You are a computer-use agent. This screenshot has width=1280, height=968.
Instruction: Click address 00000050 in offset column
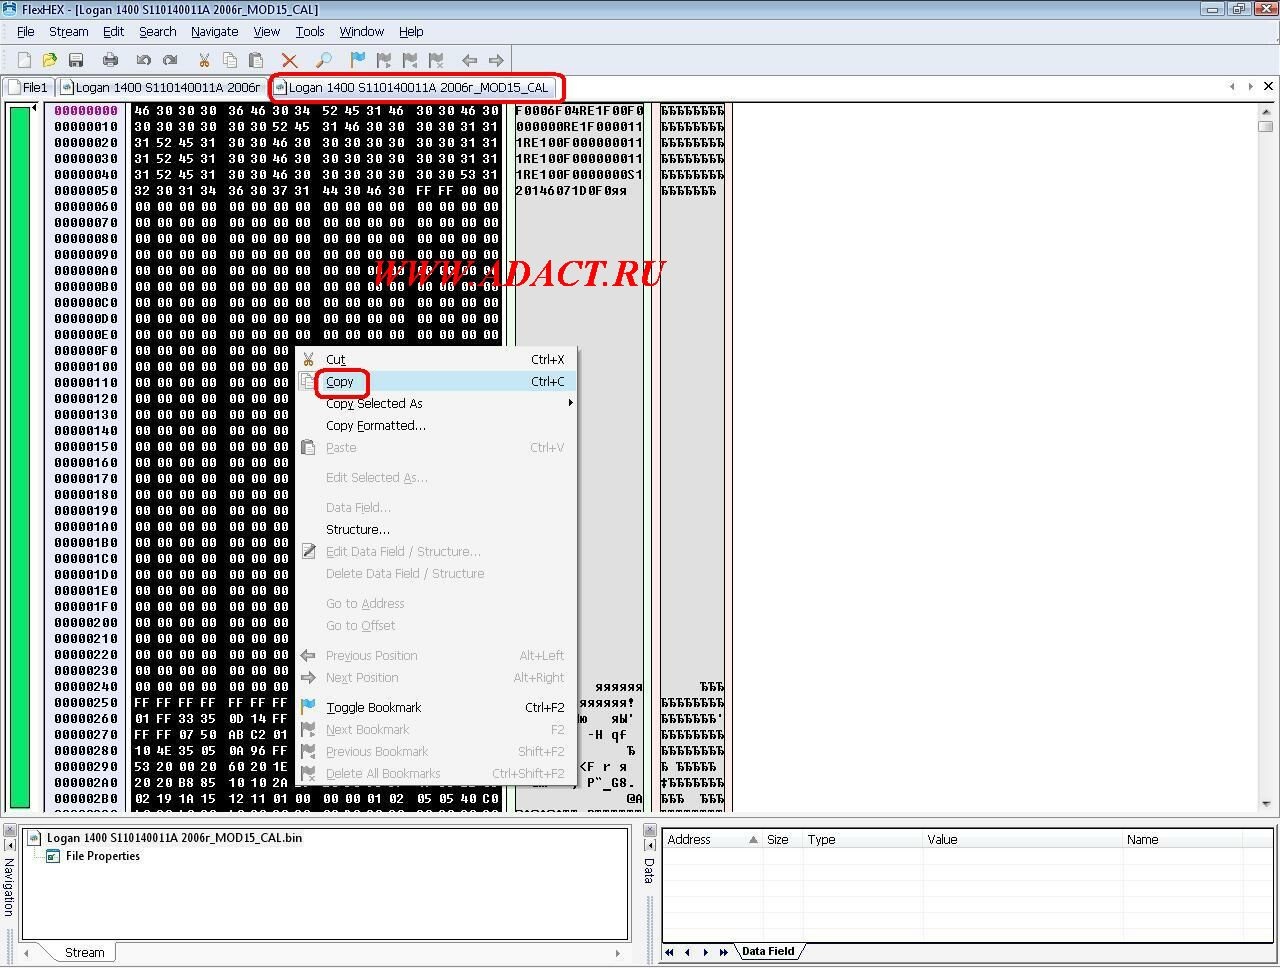[86, 191]
